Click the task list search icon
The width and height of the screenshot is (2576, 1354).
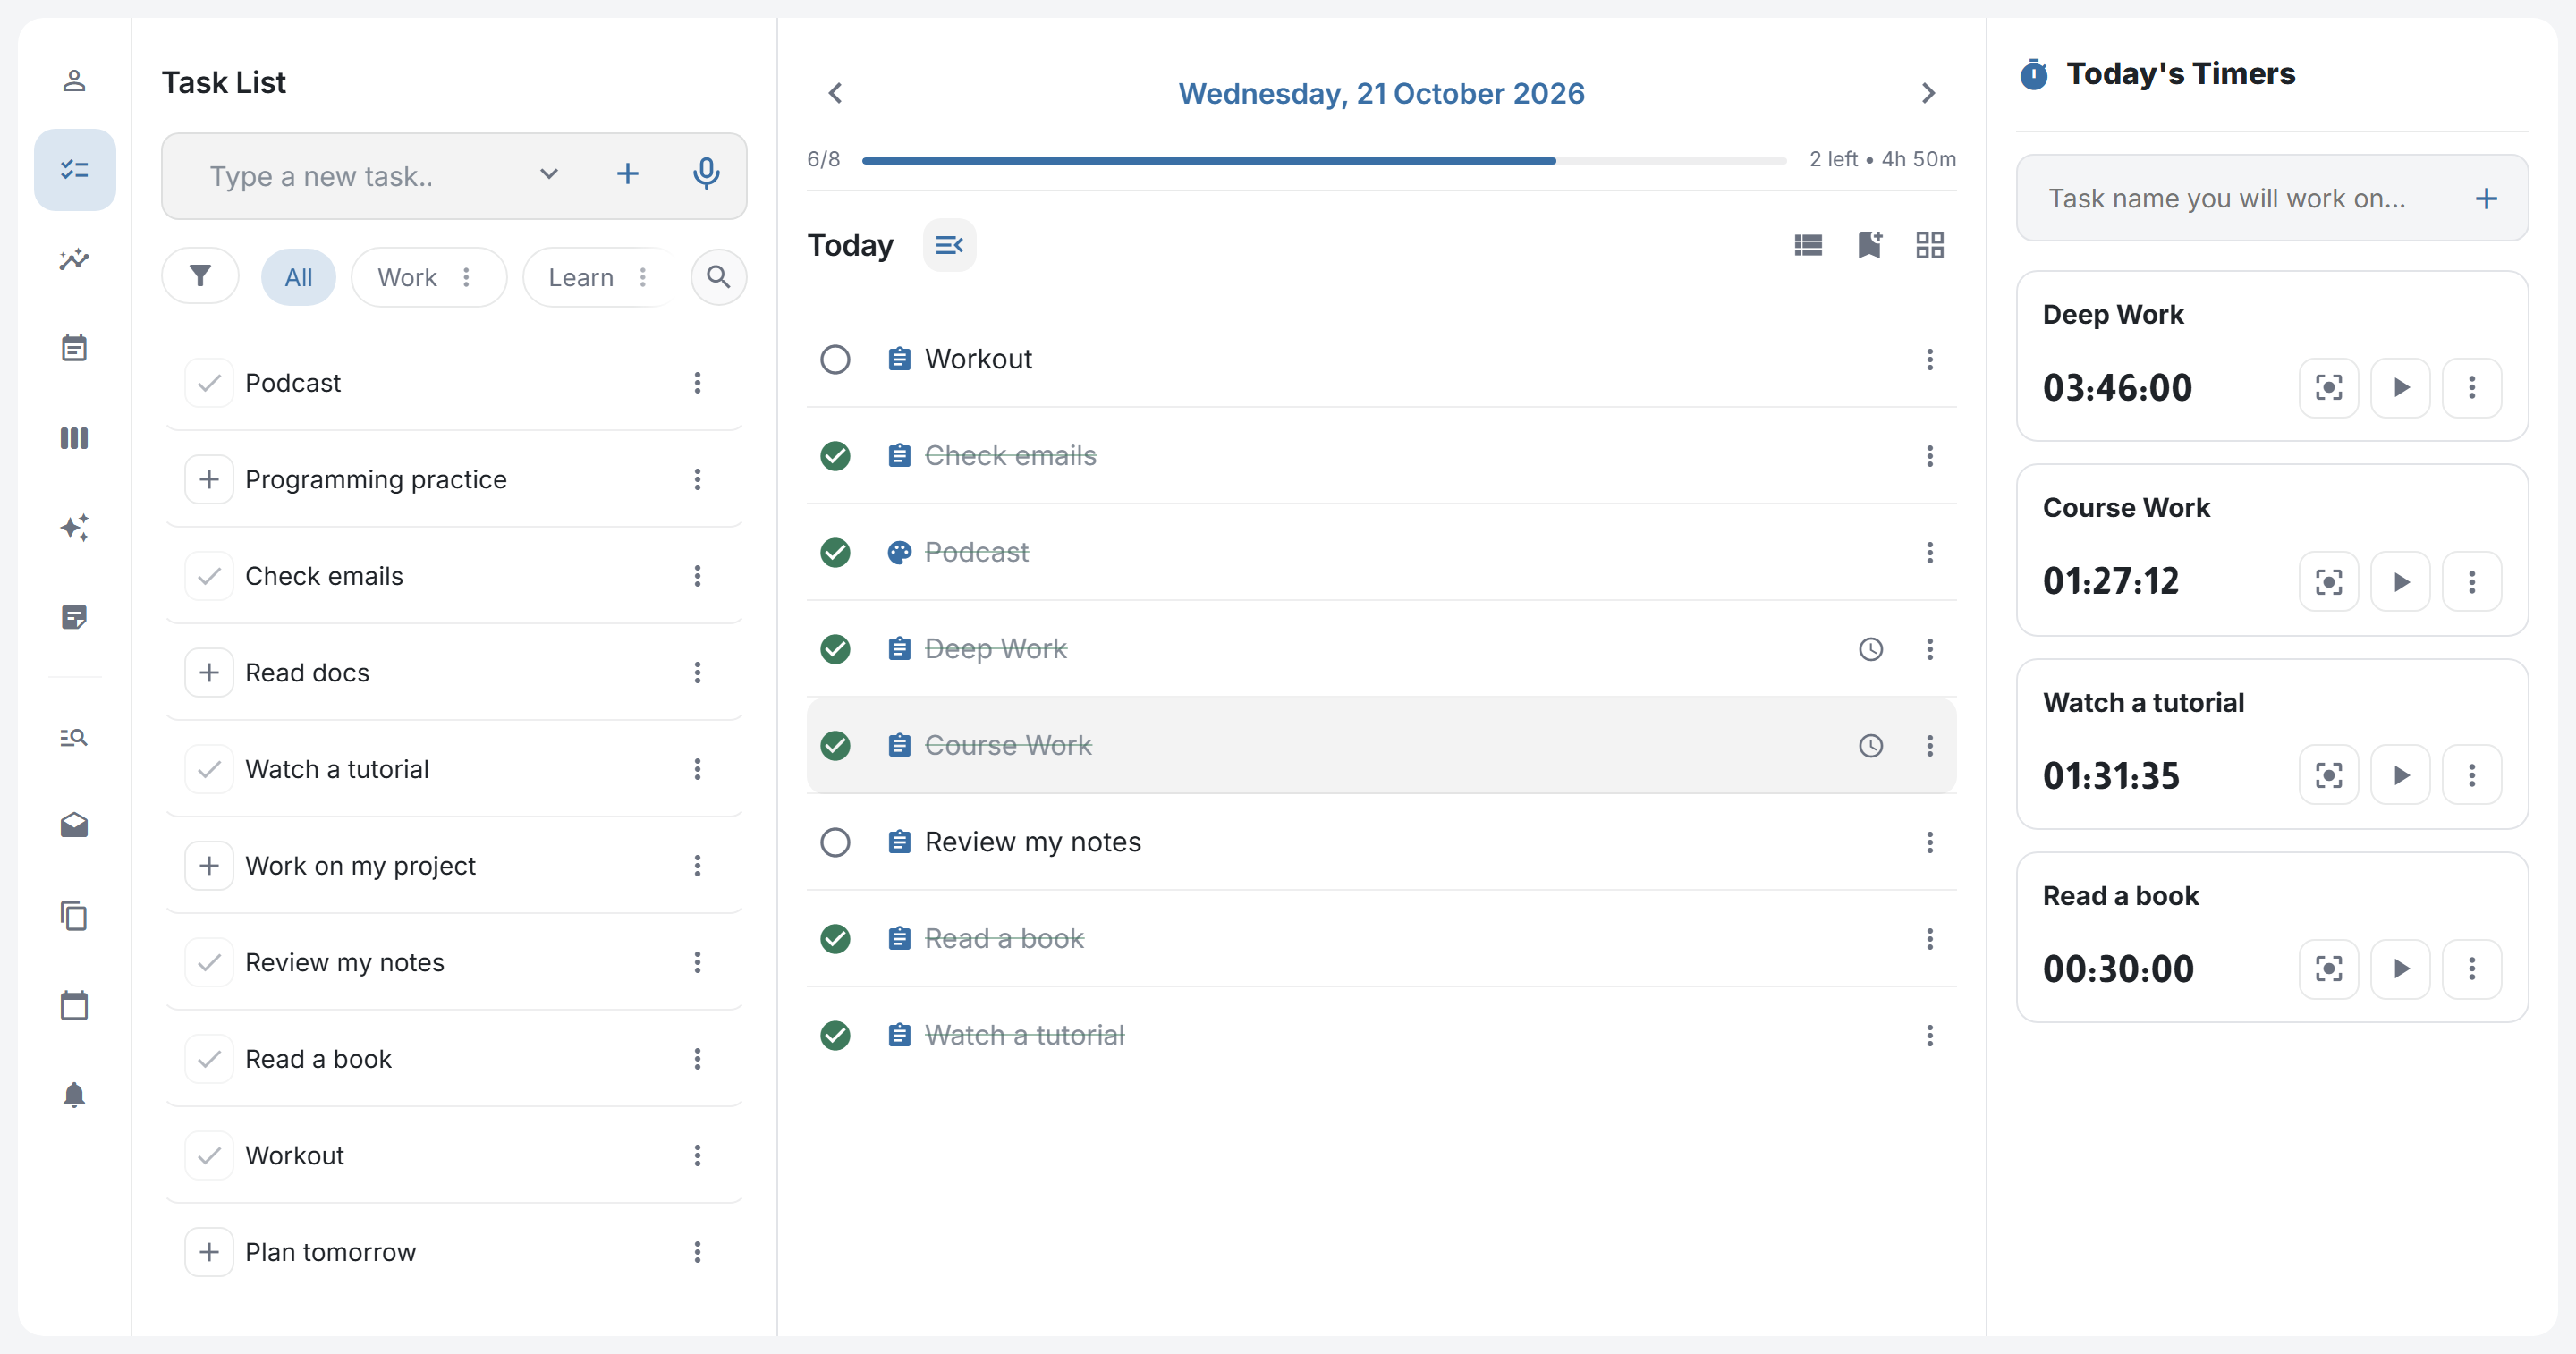click(x=718, y=276)
